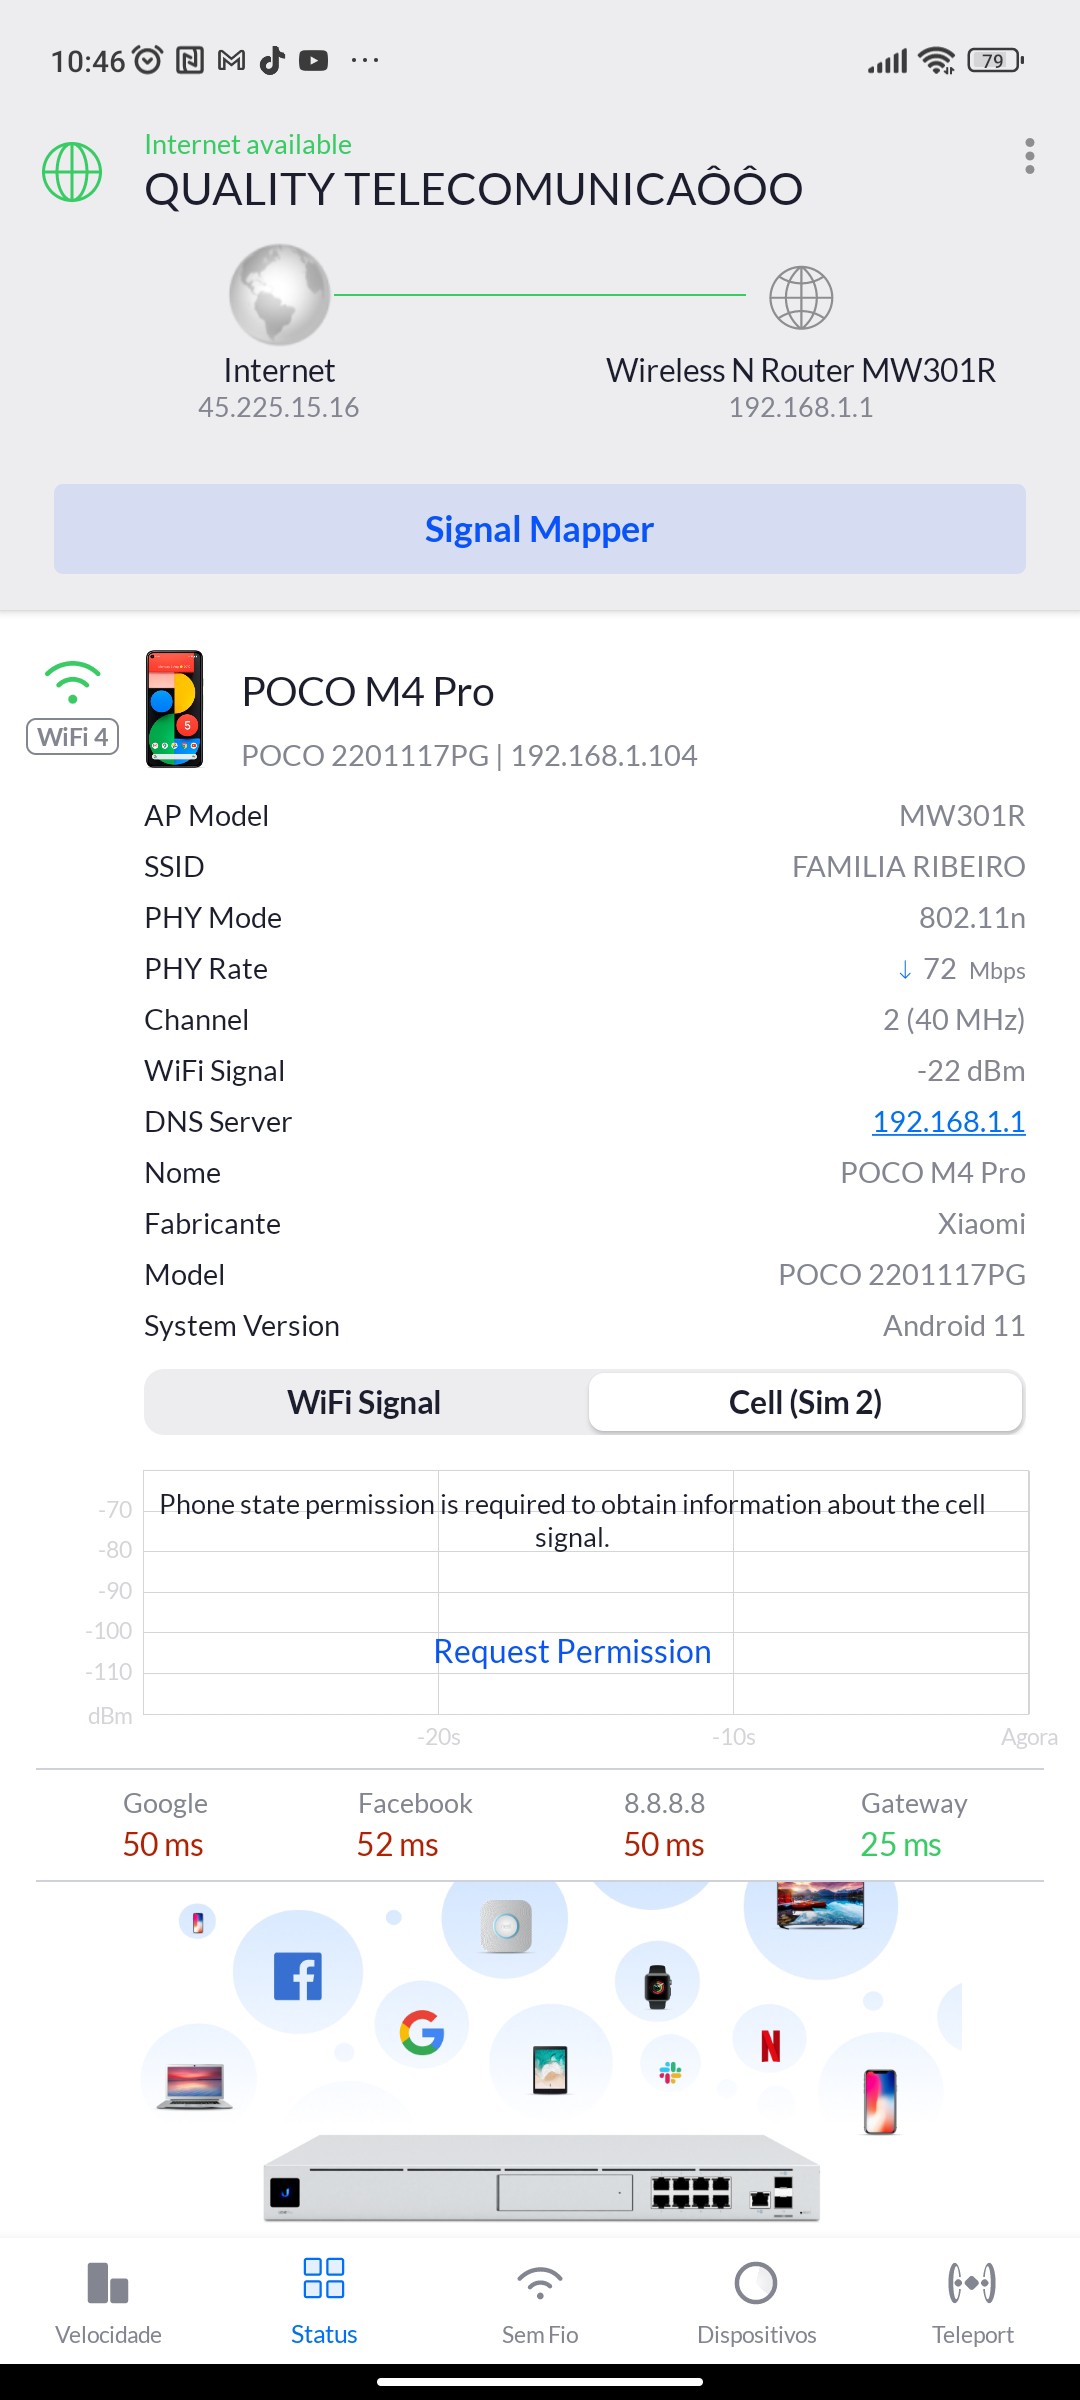
Task: Open DNS server link 192.168.1.1
Action: (x=948, y=1122)
